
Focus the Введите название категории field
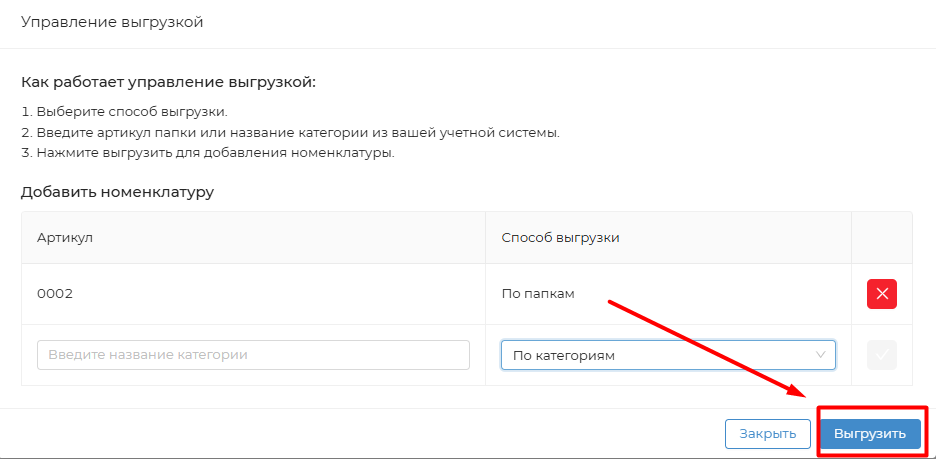pos(253,355)
